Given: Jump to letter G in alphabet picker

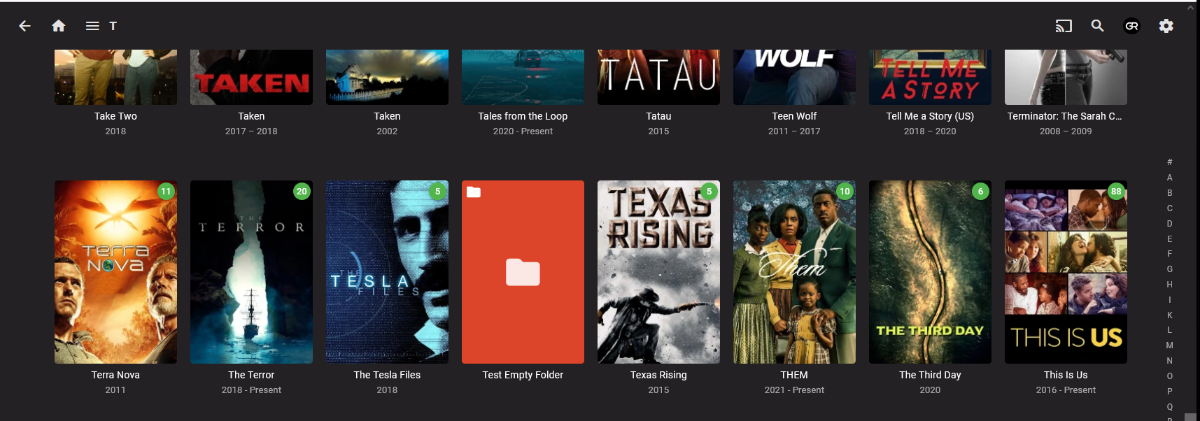Looking at the screenshot, I should point(1170,269).
